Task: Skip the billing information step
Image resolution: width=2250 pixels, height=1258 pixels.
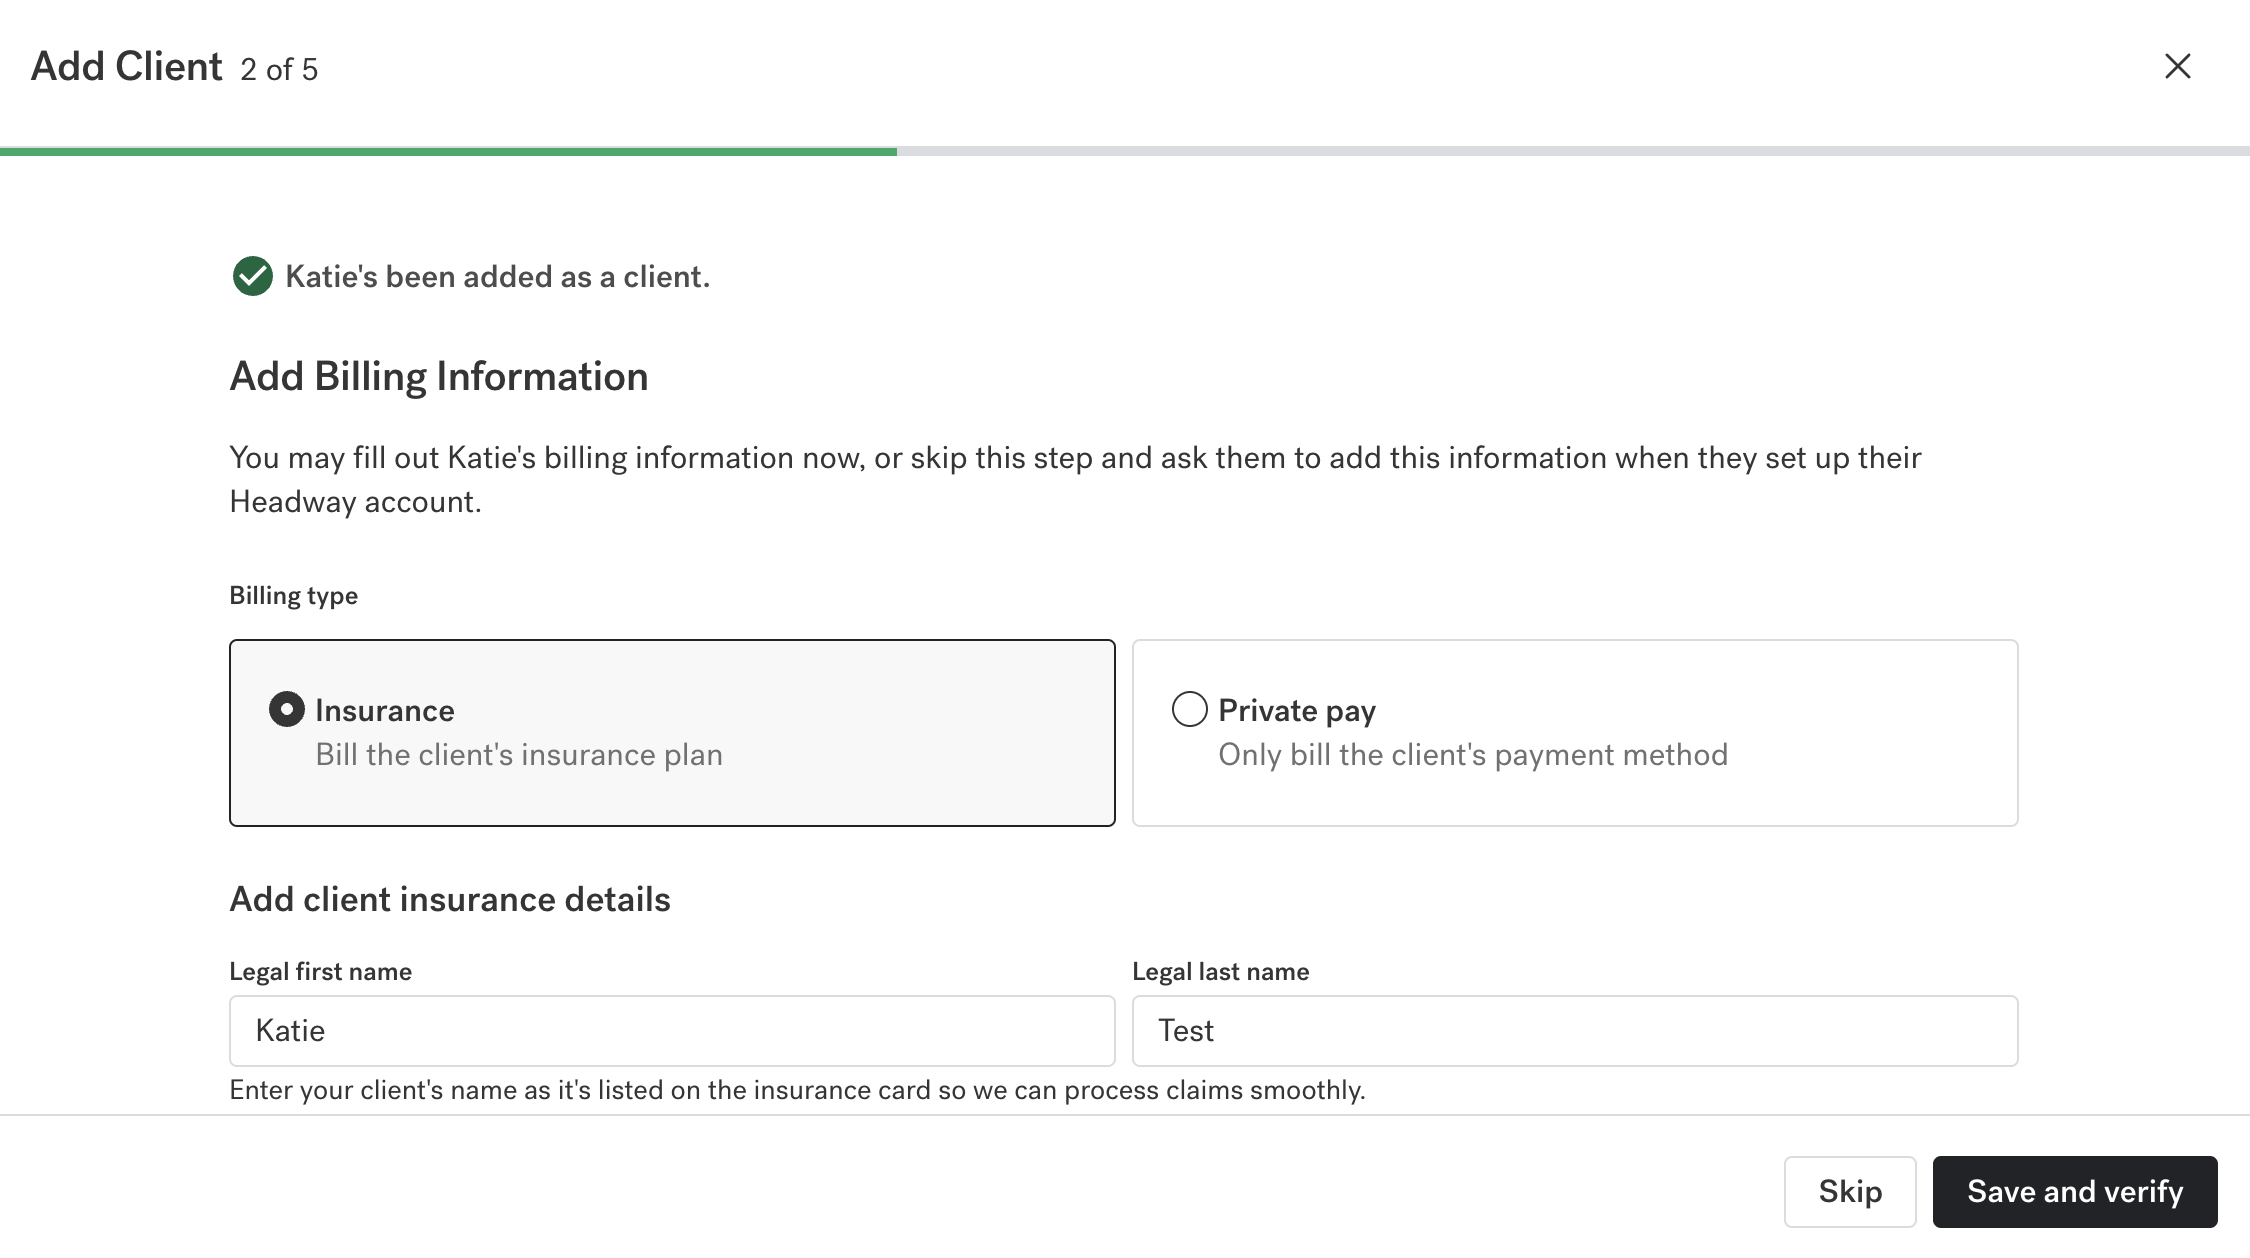Action: (x=1850, y=1191)
